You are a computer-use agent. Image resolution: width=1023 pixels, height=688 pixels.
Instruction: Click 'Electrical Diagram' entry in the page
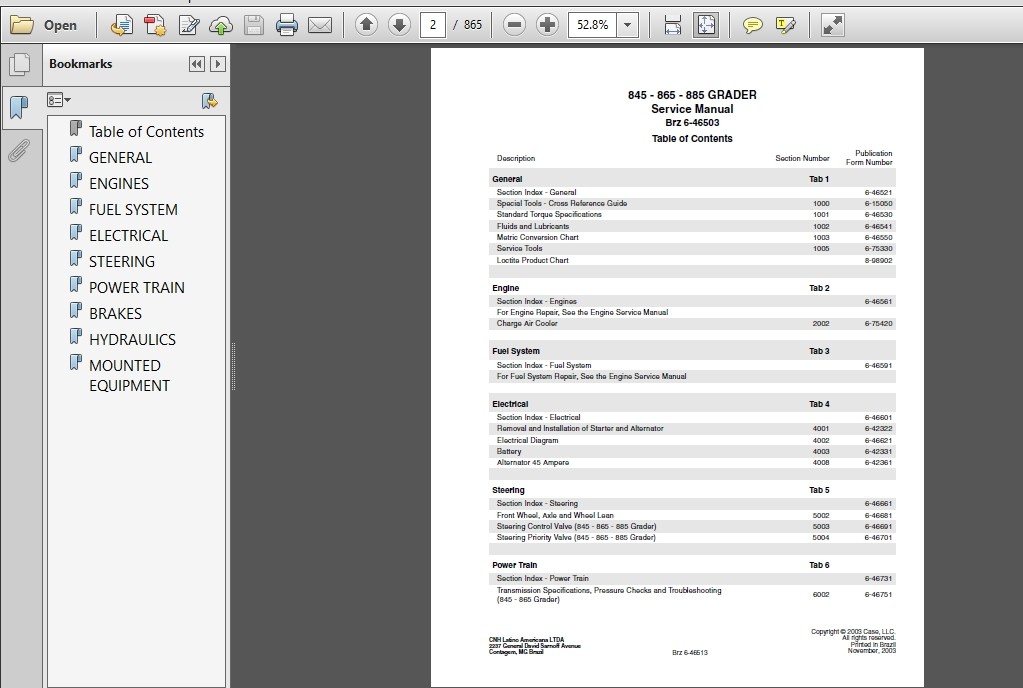pyautogui.click(x=527, y=441)
